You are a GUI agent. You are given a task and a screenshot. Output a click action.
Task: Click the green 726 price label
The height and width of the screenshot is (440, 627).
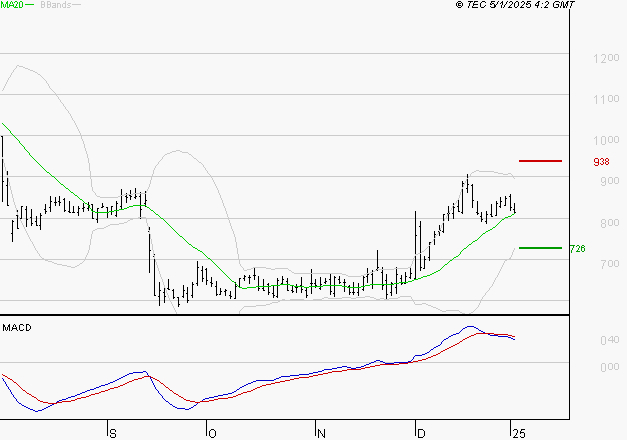point(577,248)
